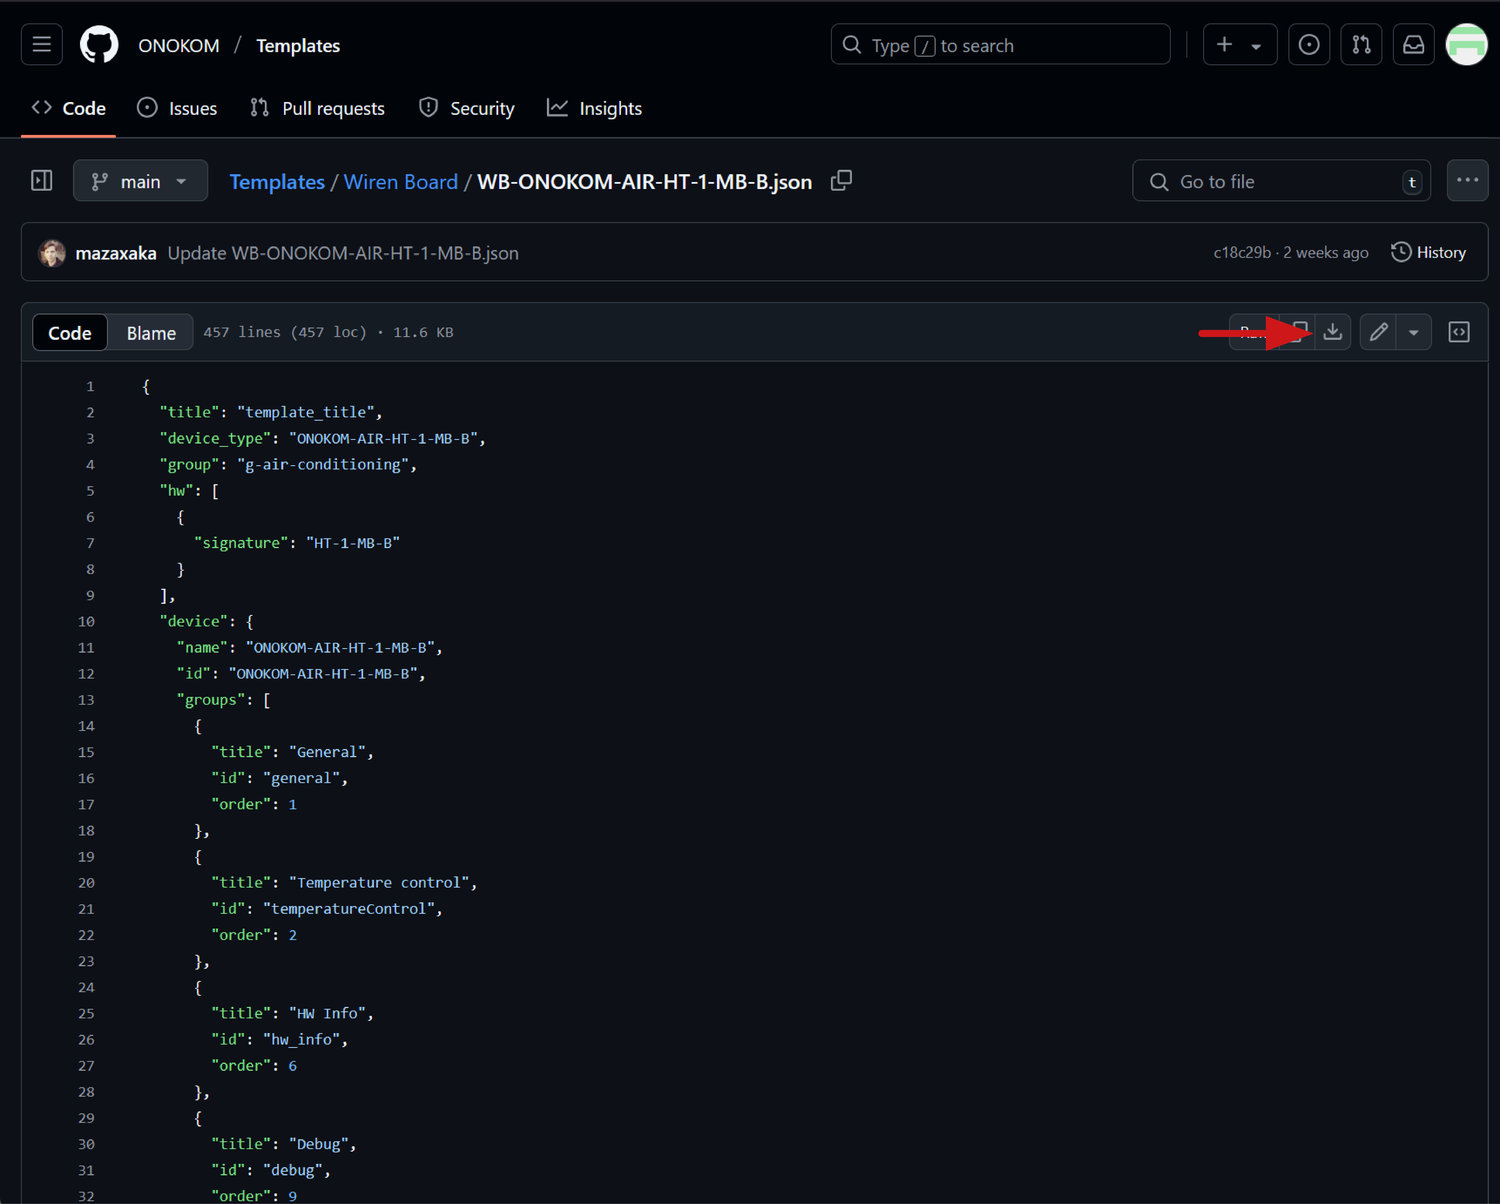This screenshot has width=1500, height=1204.
Task: Switch to the Security tab
Action: 466,108
